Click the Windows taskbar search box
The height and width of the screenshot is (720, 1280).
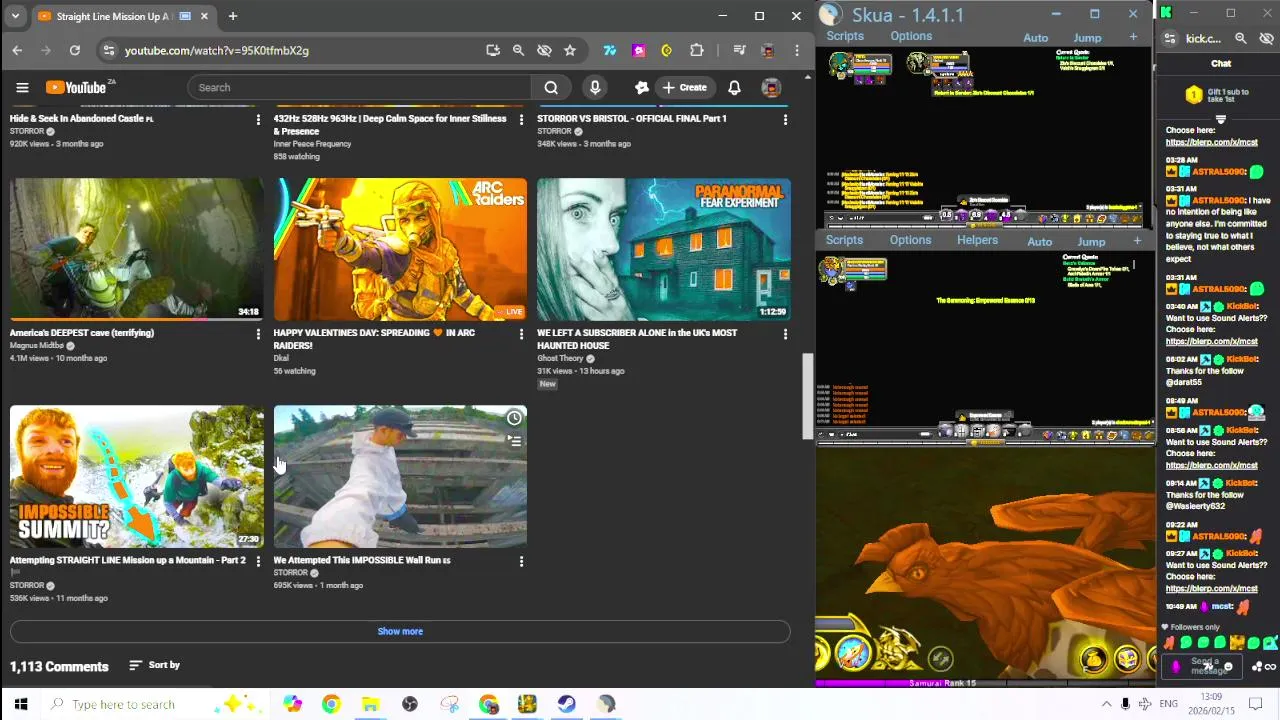155,704
